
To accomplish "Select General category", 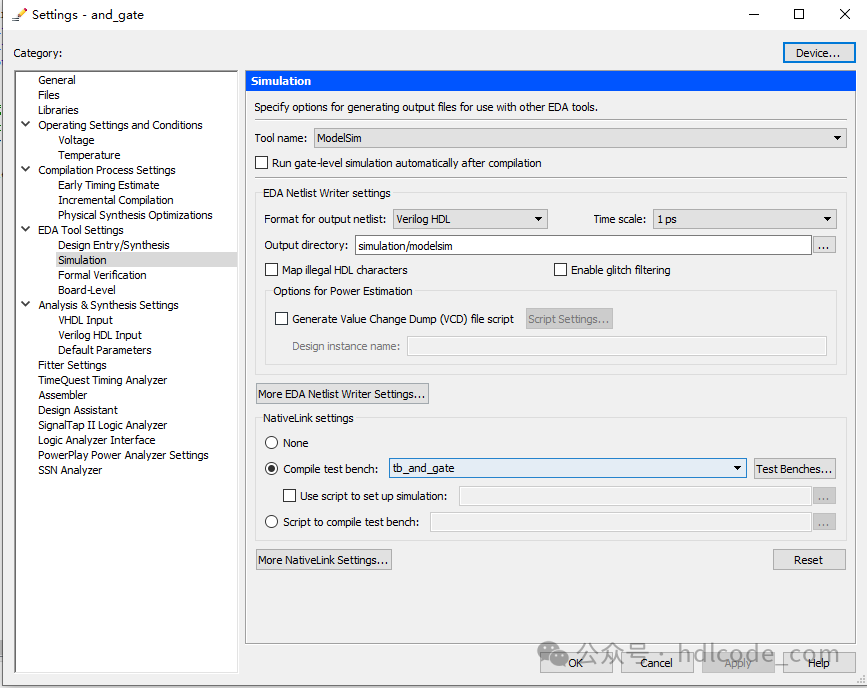I will pyautogui.click(x=56, y=80).
